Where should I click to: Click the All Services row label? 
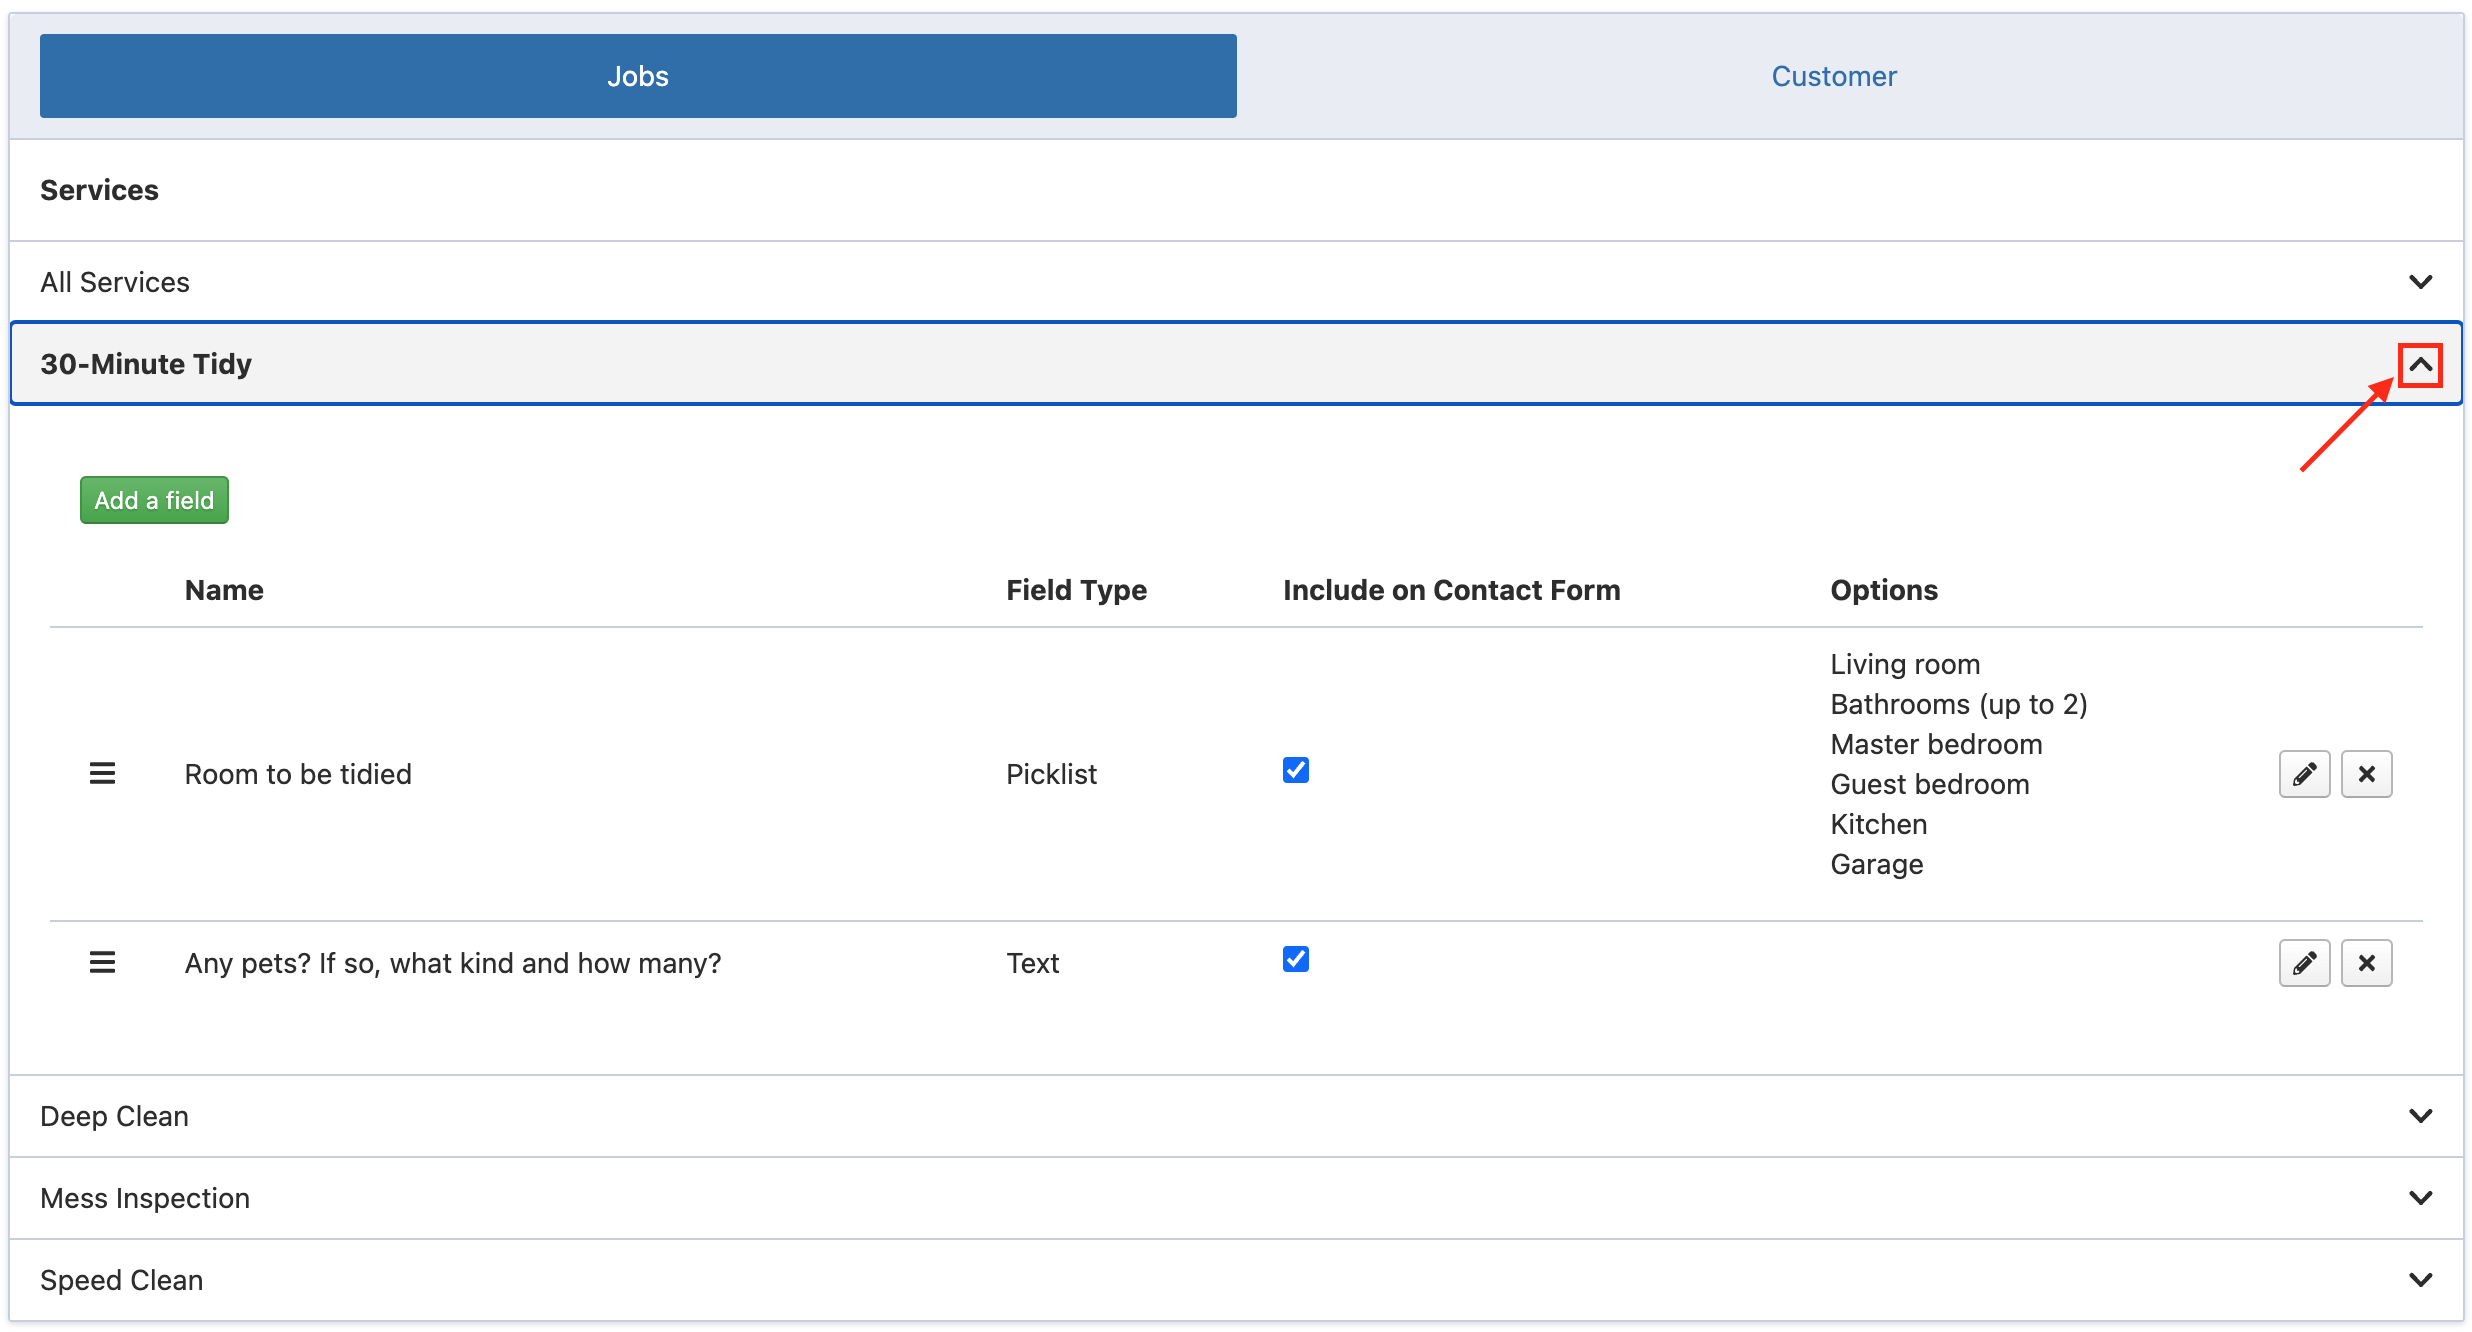[x=114, y=282]
